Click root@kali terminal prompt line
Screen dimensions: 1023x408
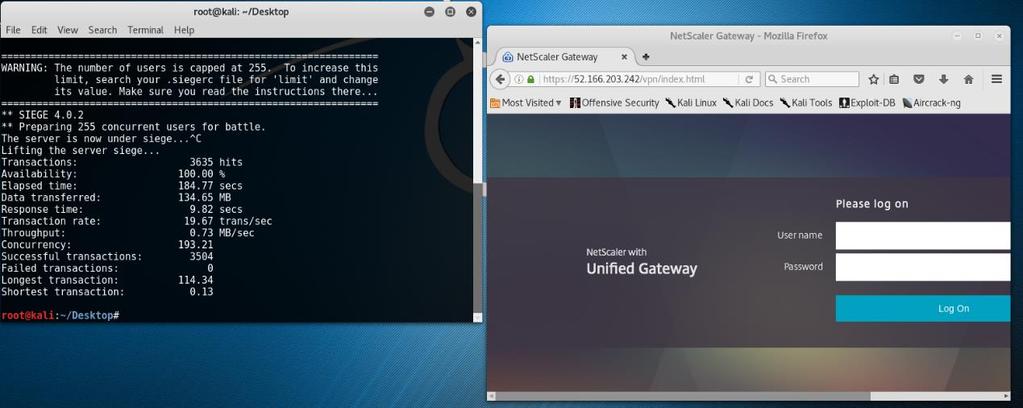coord(60,315)
